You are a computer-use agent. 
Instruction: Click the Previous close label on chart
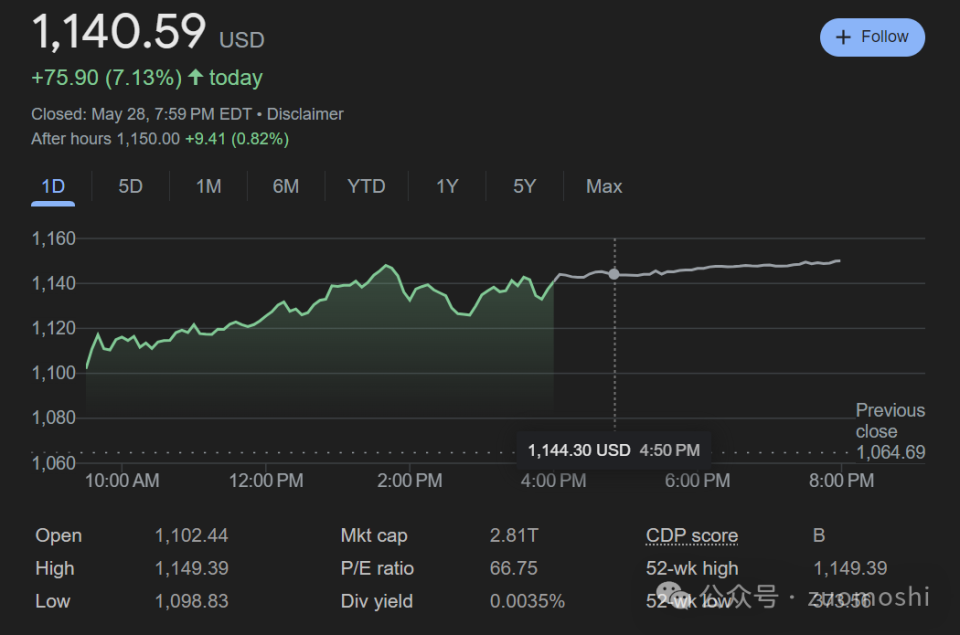coord(890,421)
